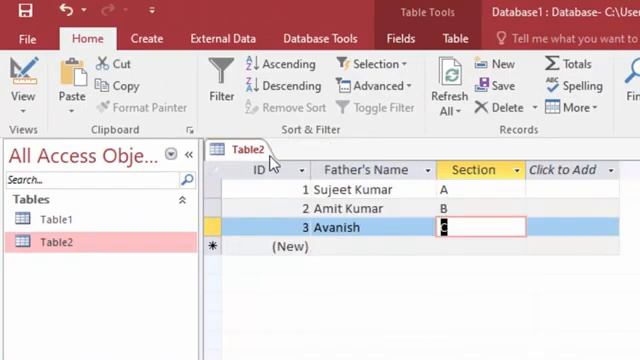The height and width of the screenshot is (360, 640).
Task: Click the Save record icon
Action: pyautogui.click(x=482, y=85)
